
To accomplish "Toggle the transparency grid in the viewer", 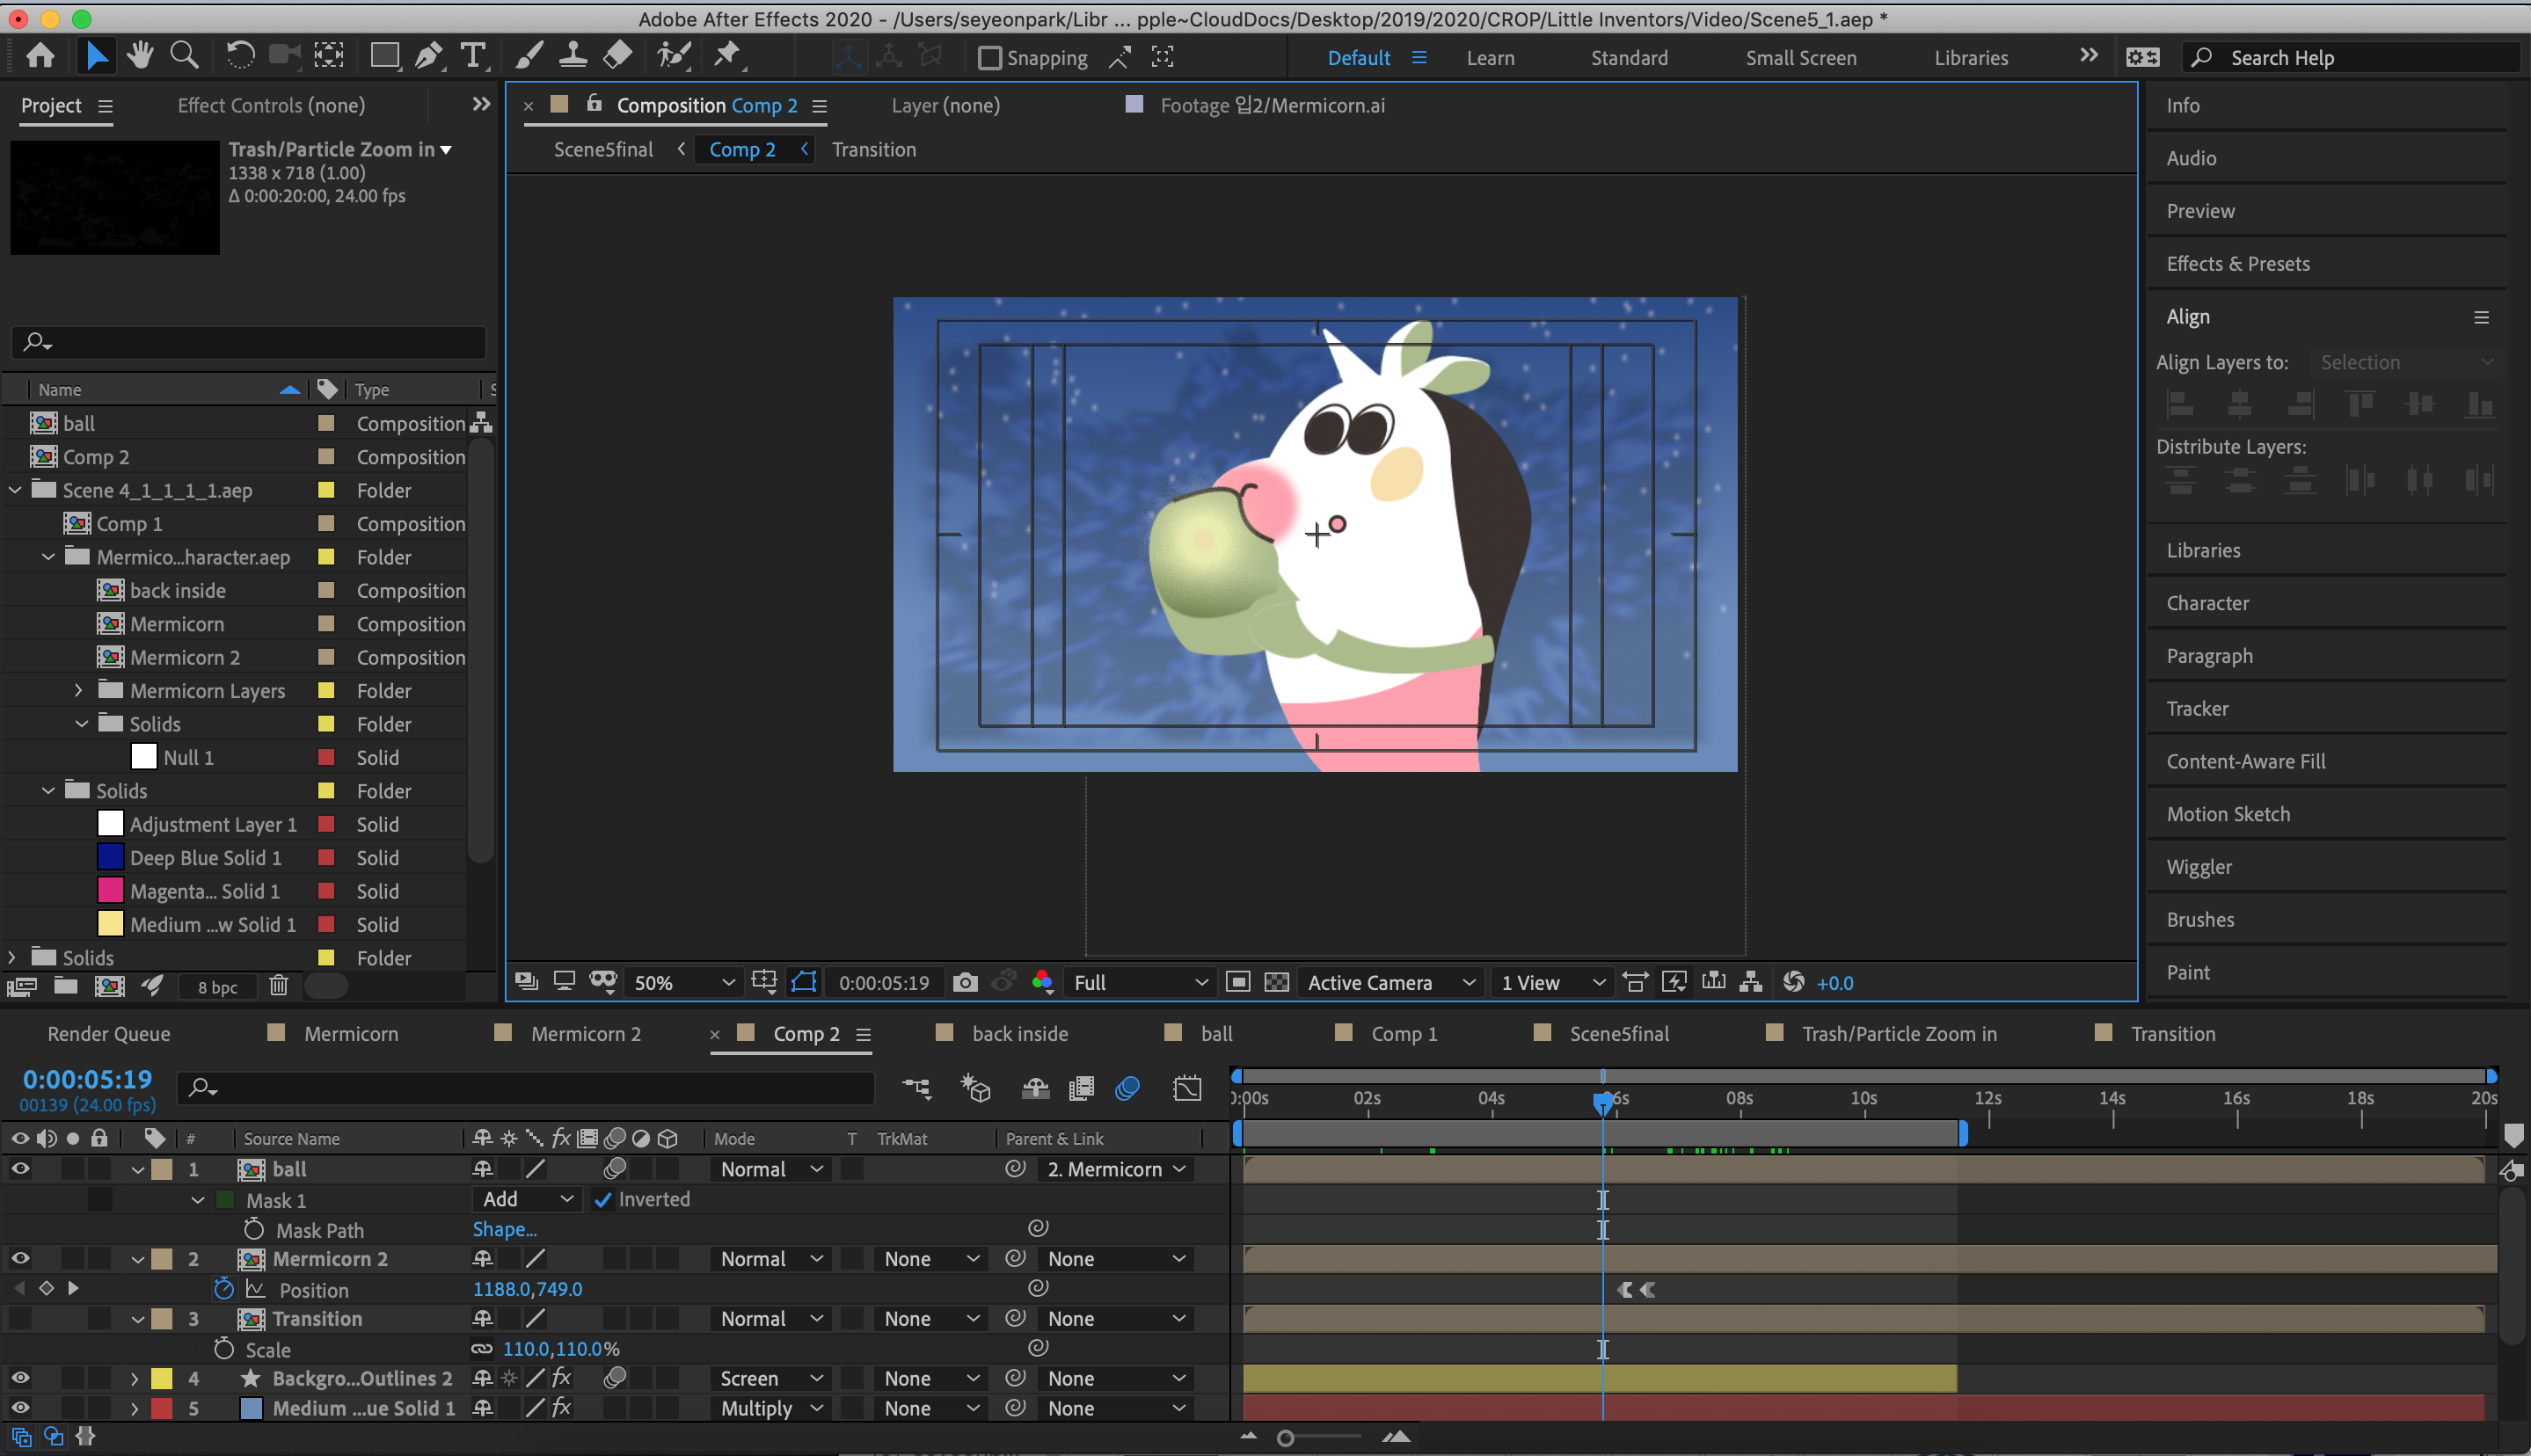I will click(x=1277, y=983).
